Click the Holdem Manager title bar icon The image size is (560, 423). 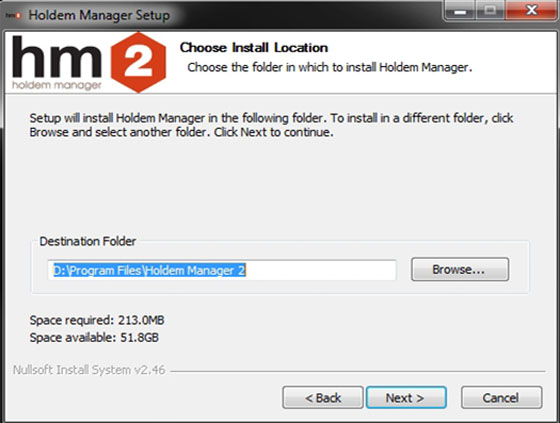pos(14,15)
